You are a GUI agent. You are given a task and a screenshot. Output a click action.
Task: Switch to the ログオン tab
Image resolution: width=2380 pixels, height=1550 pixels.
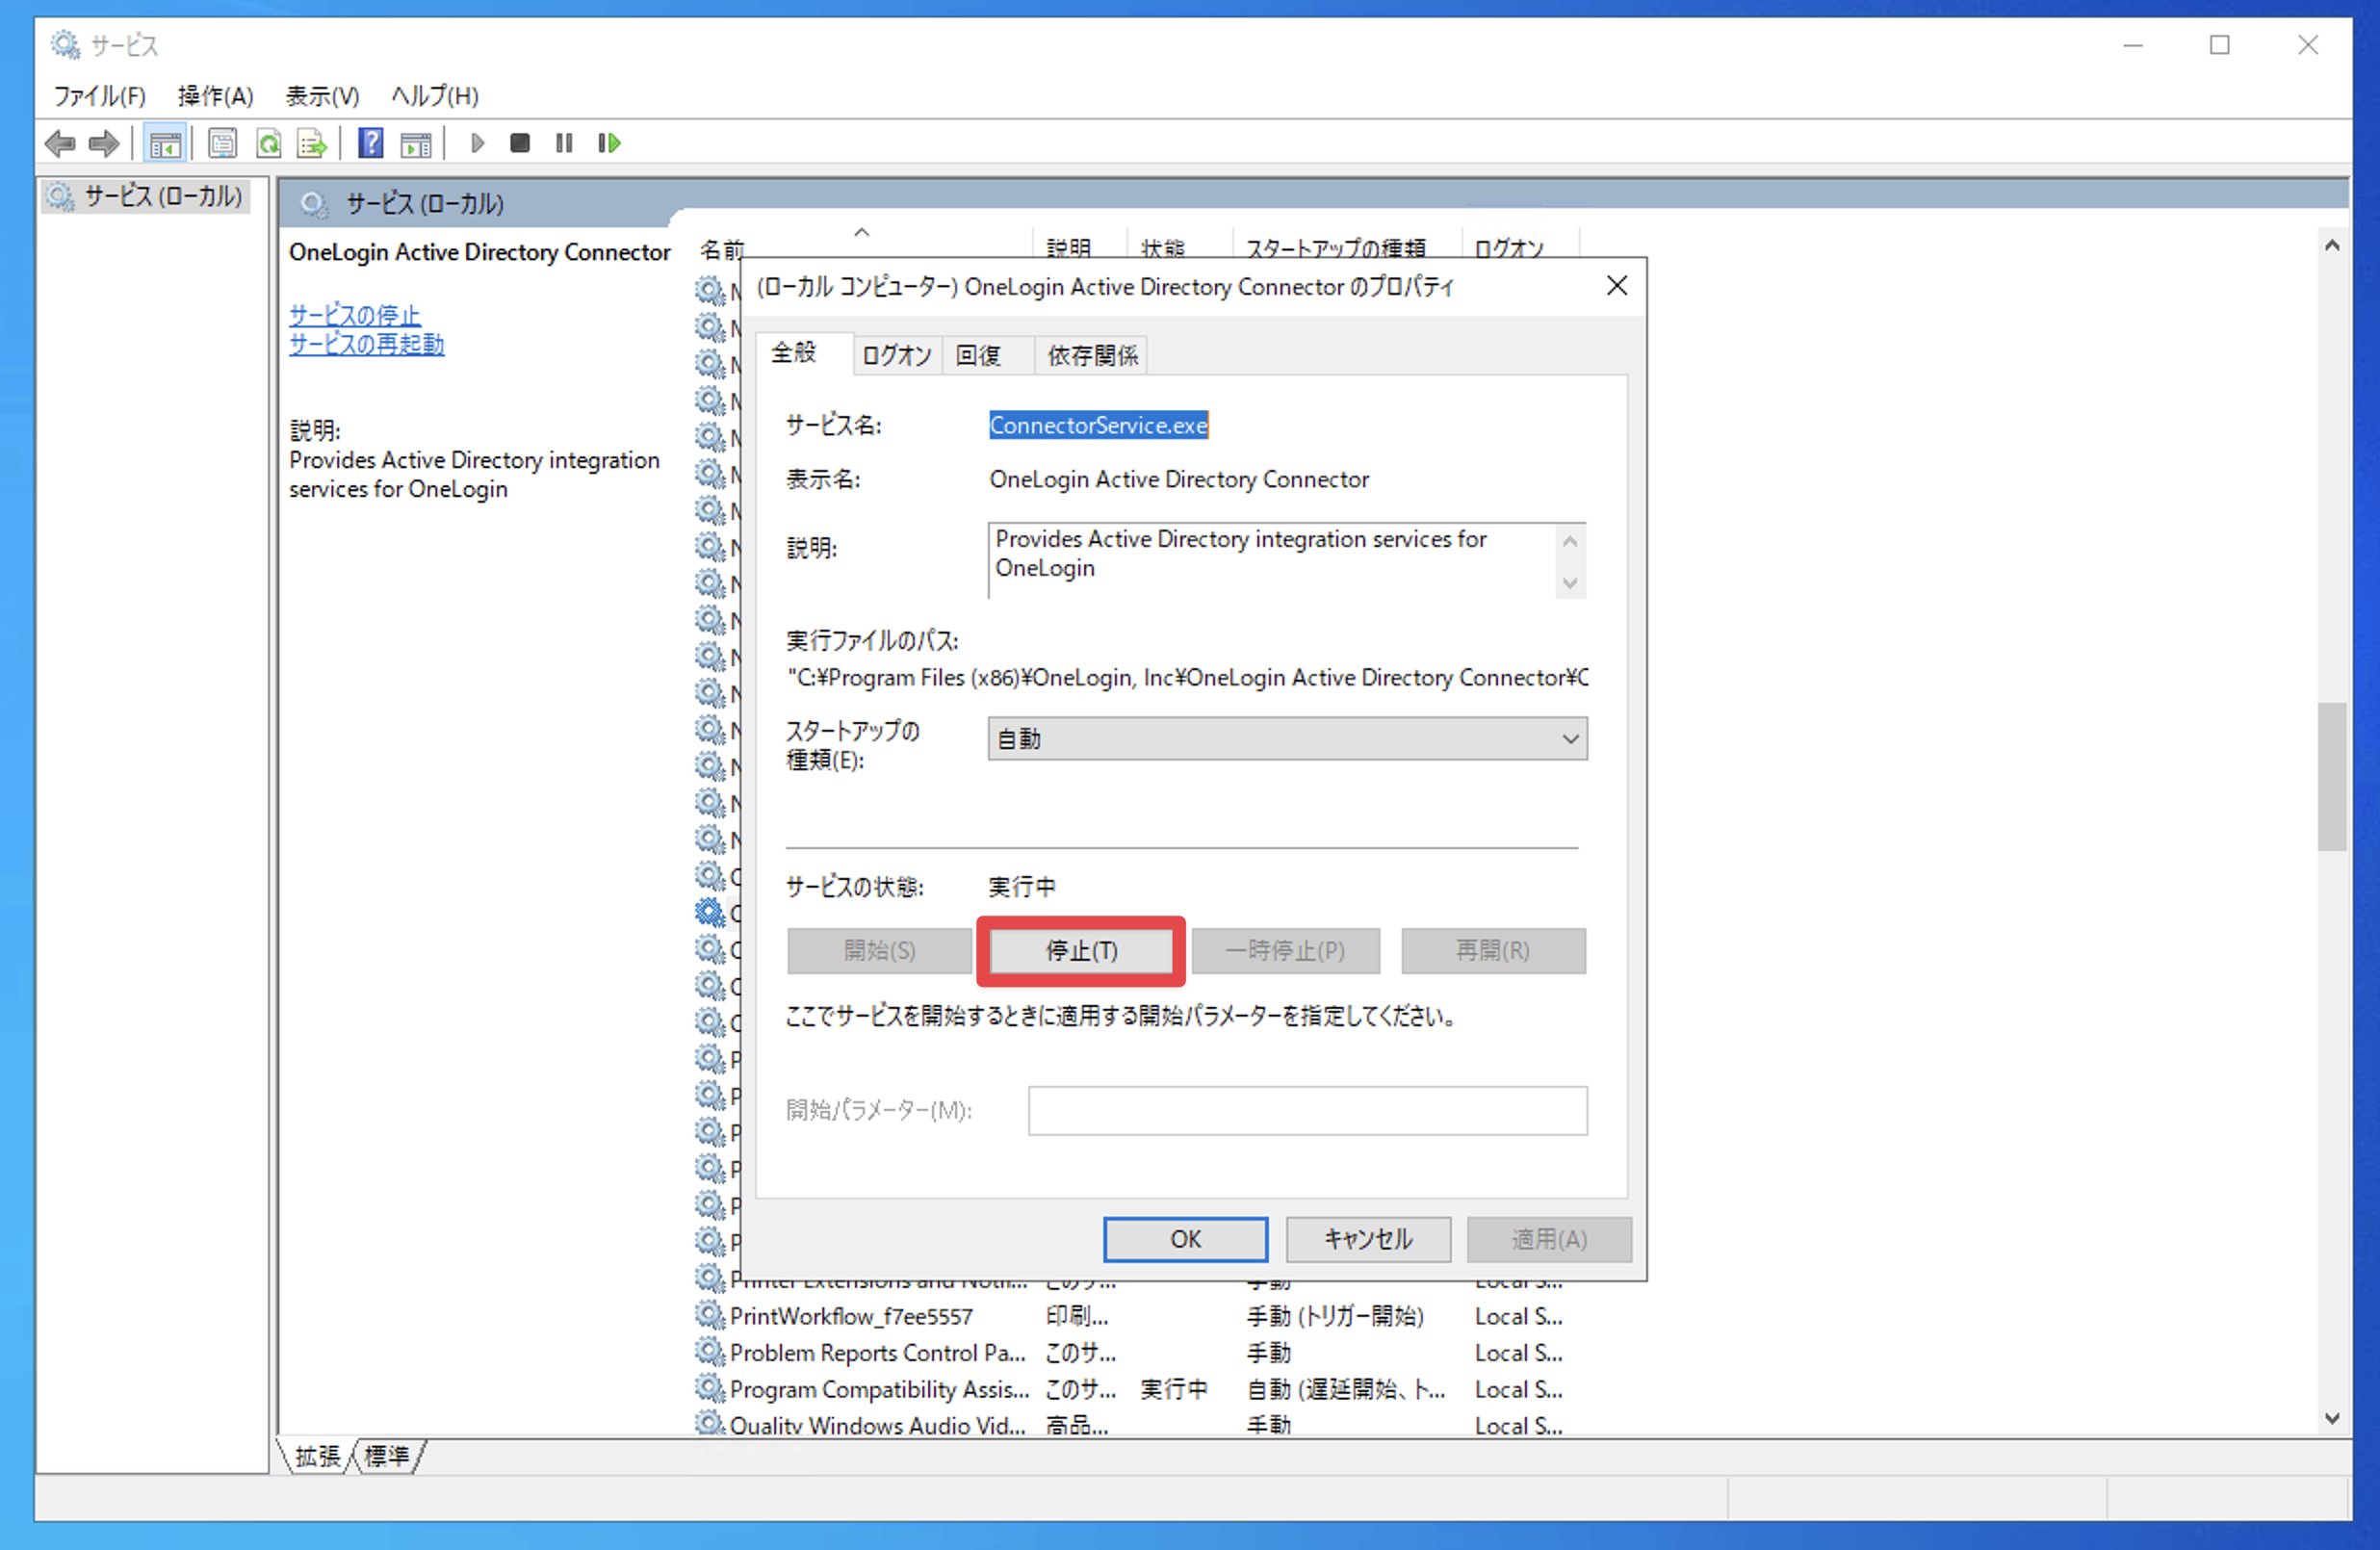tap(896, 355)
